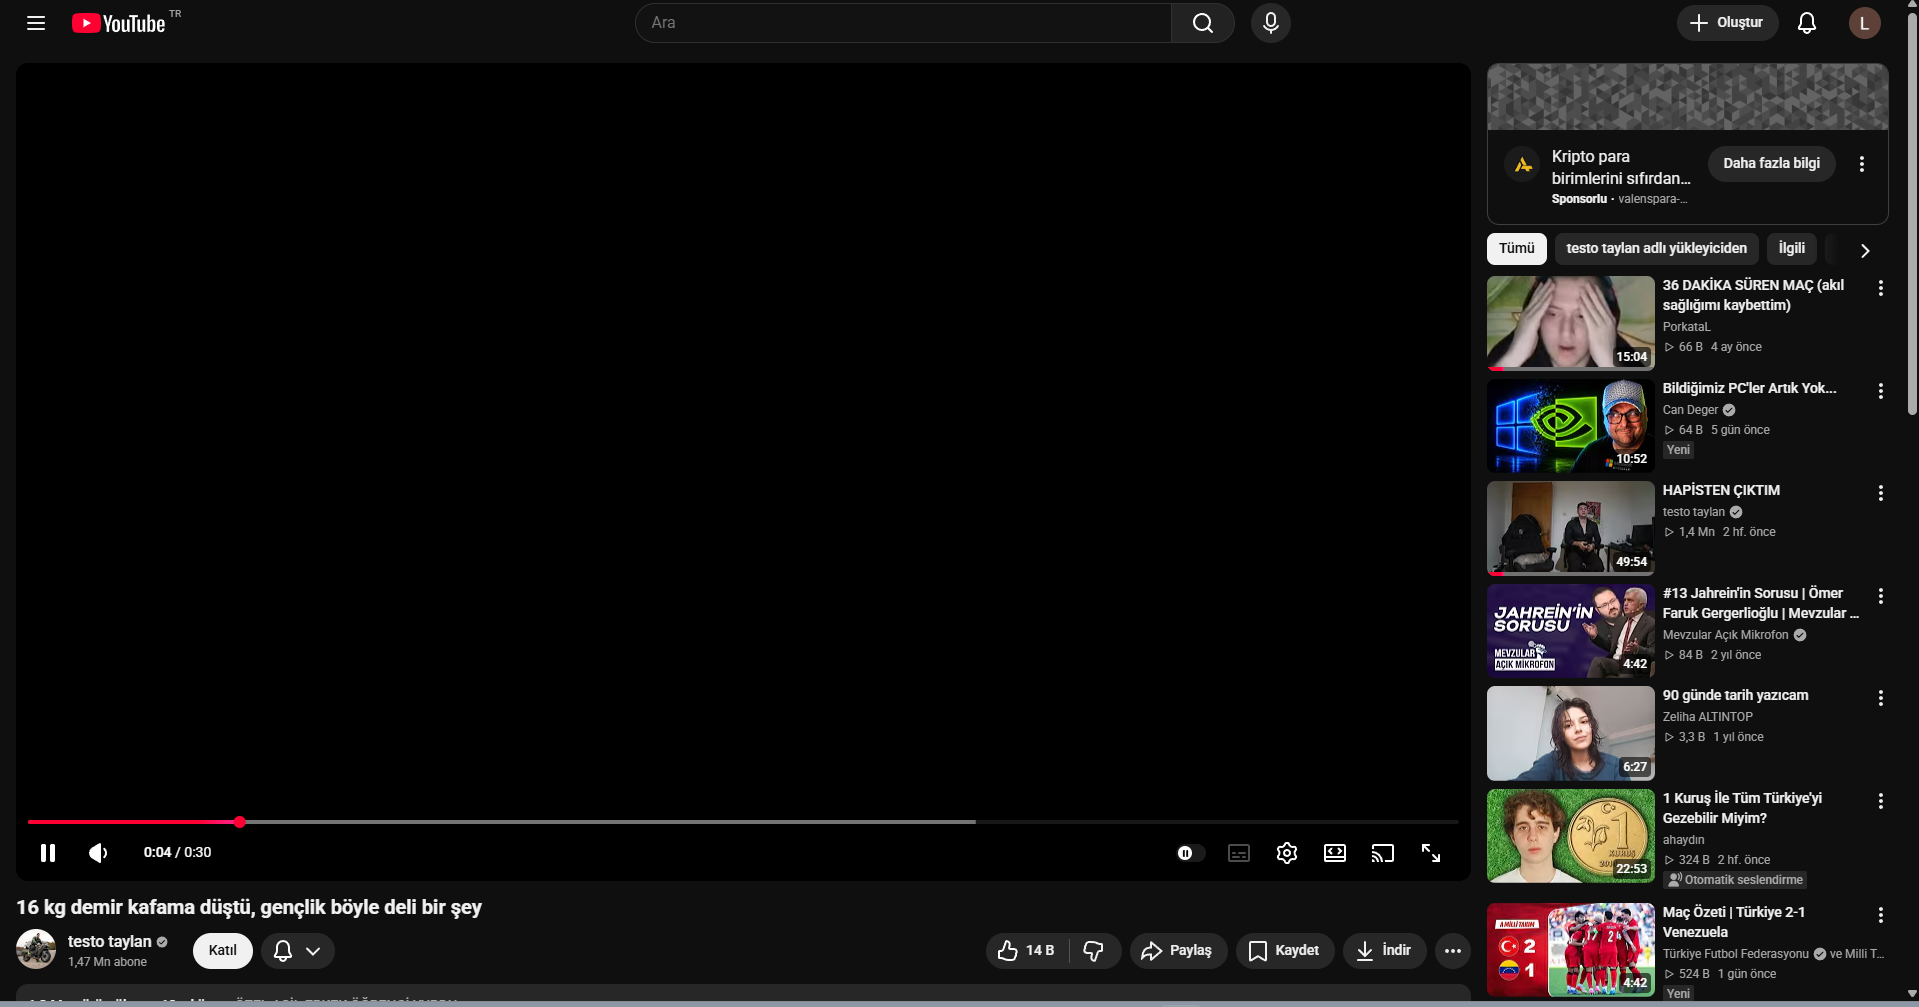Click the 0:04 / 0:30 time display
Screen dimensions: 1919x1007
pyautogui.click(x=177, y=853)
